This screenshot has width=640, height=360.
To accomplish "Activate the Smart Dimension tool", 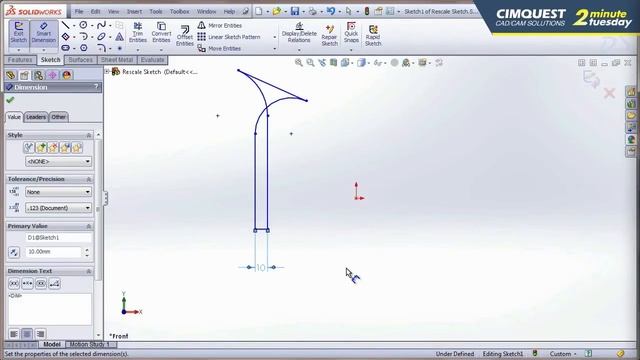I will coord(44,34).
